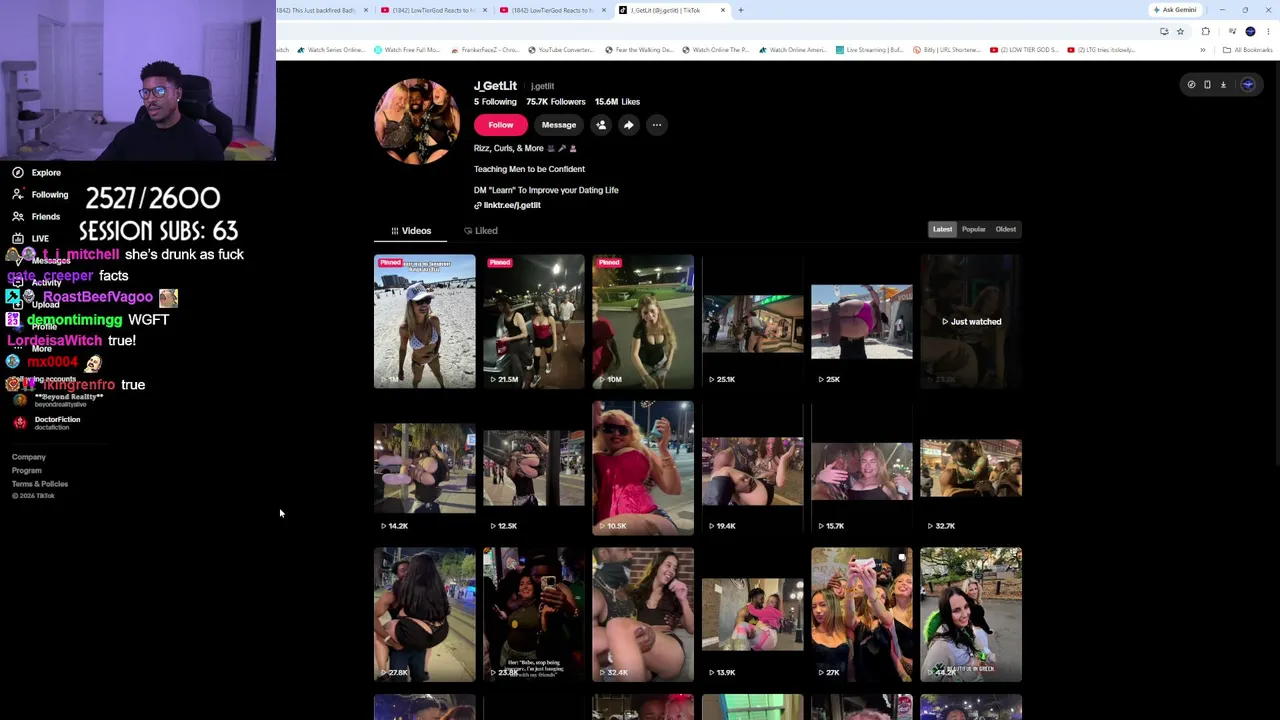Open the LIVE icon in sidebar

(18, 239)
